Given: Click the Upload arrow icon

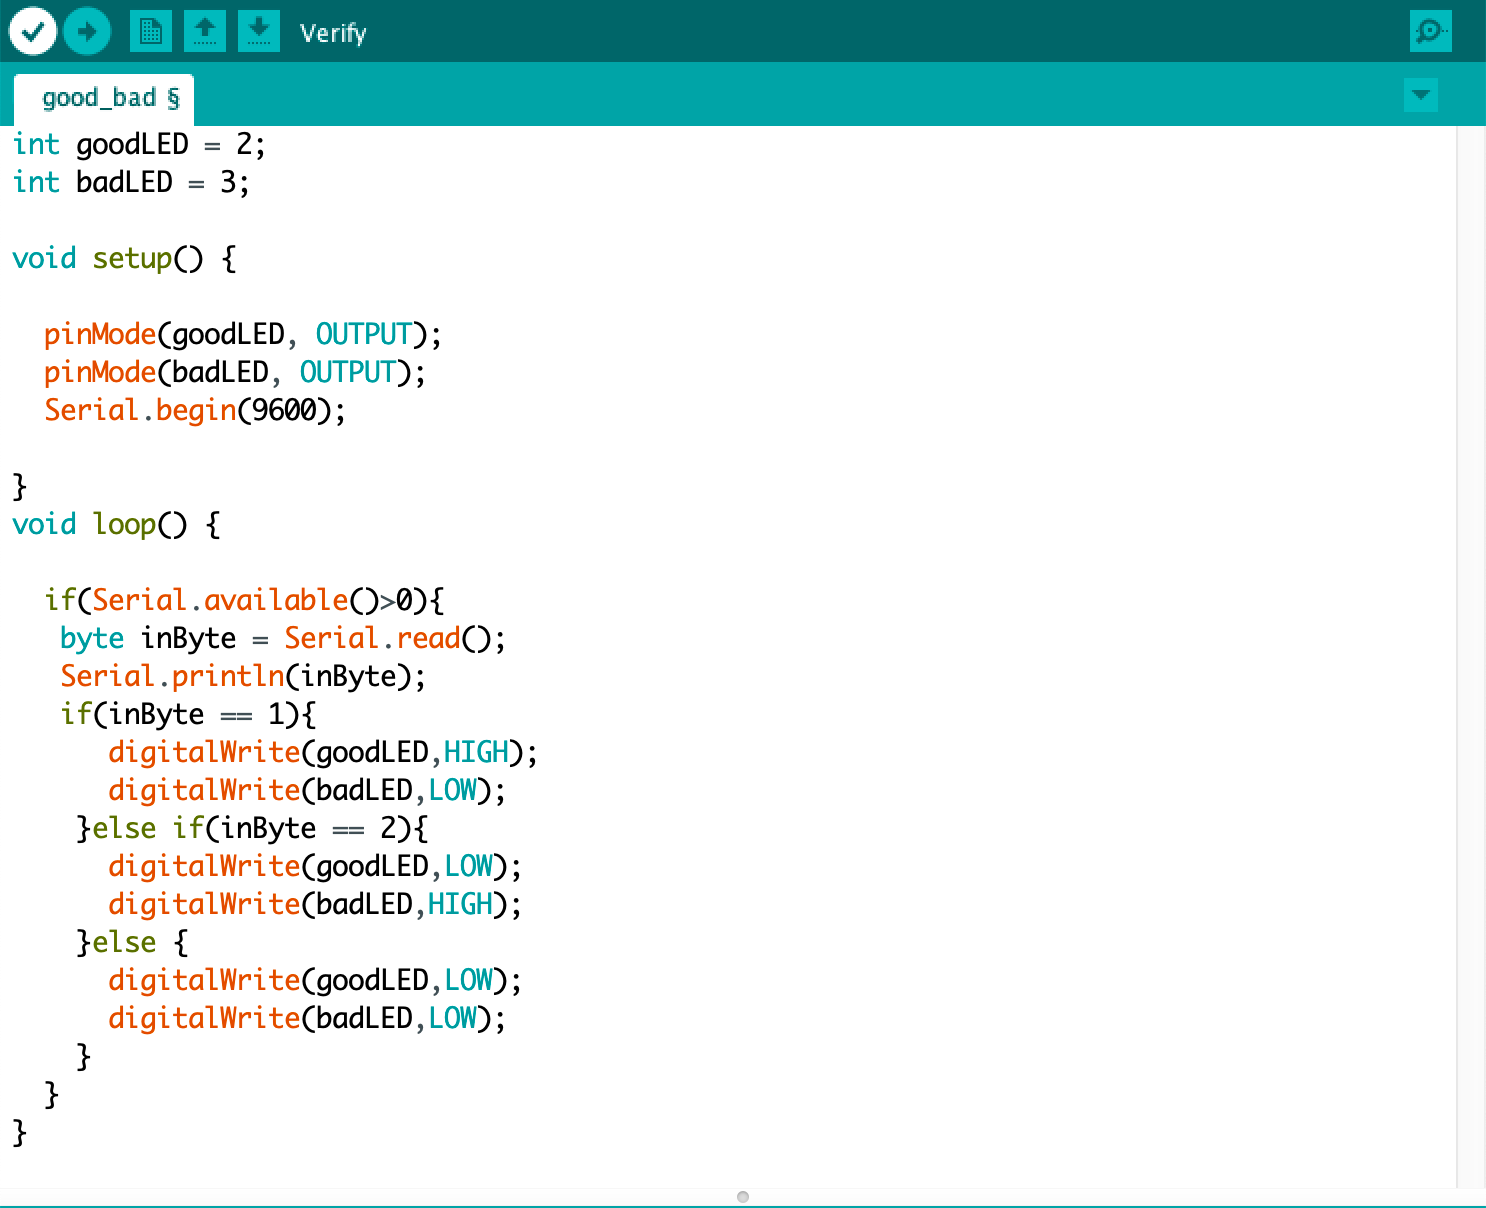Looking at the screenshot, I should 87,32.
